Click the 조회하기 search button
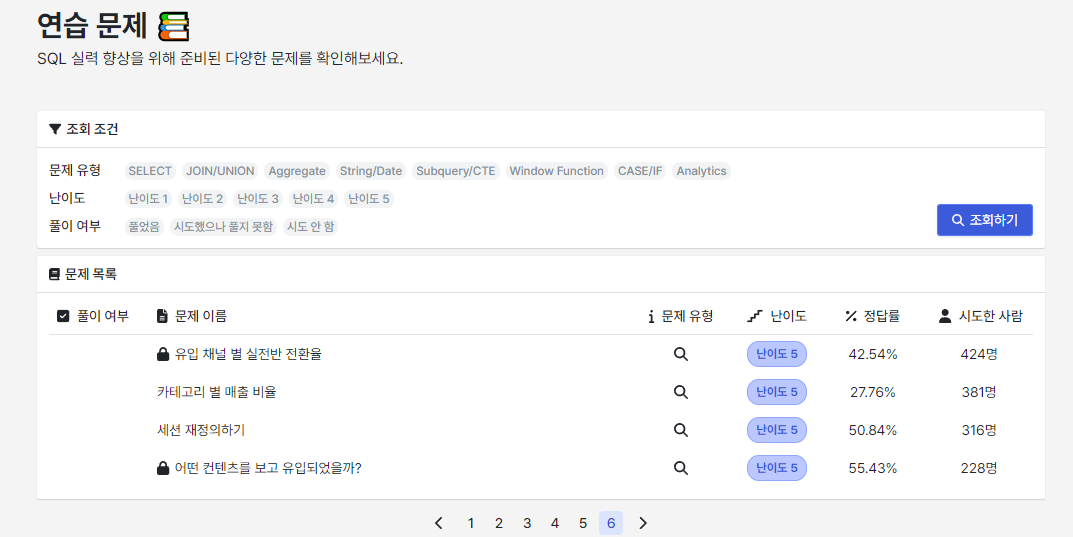The image size is (1073, 537). click(985, 220)
